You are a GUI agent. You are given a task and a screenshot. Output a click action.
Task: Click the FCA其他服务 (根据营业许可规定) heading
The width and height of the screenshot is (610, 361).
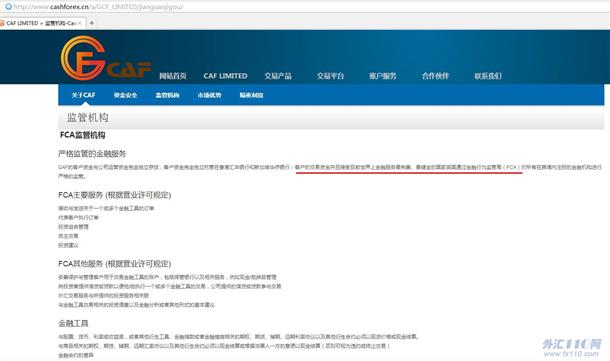(x=115, y=264)
